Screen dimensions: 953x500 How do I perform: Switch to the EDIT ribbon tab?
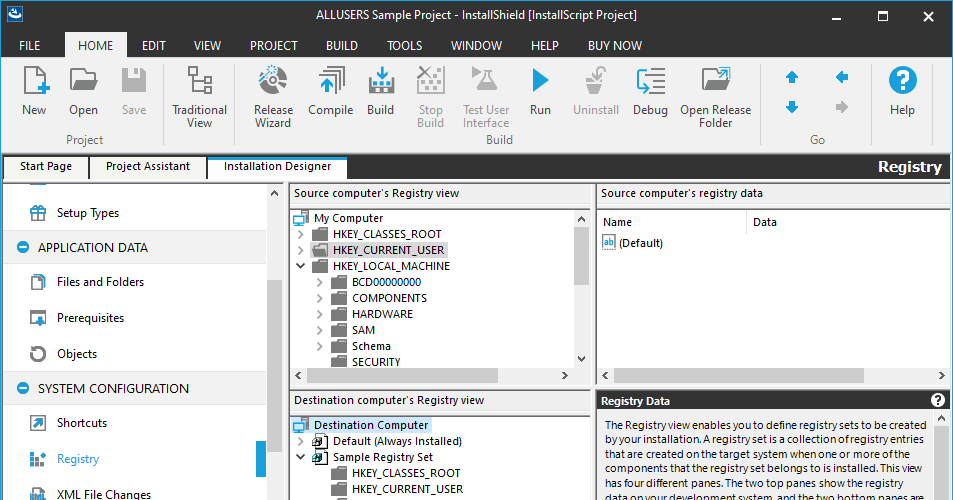tap(154, 46)
